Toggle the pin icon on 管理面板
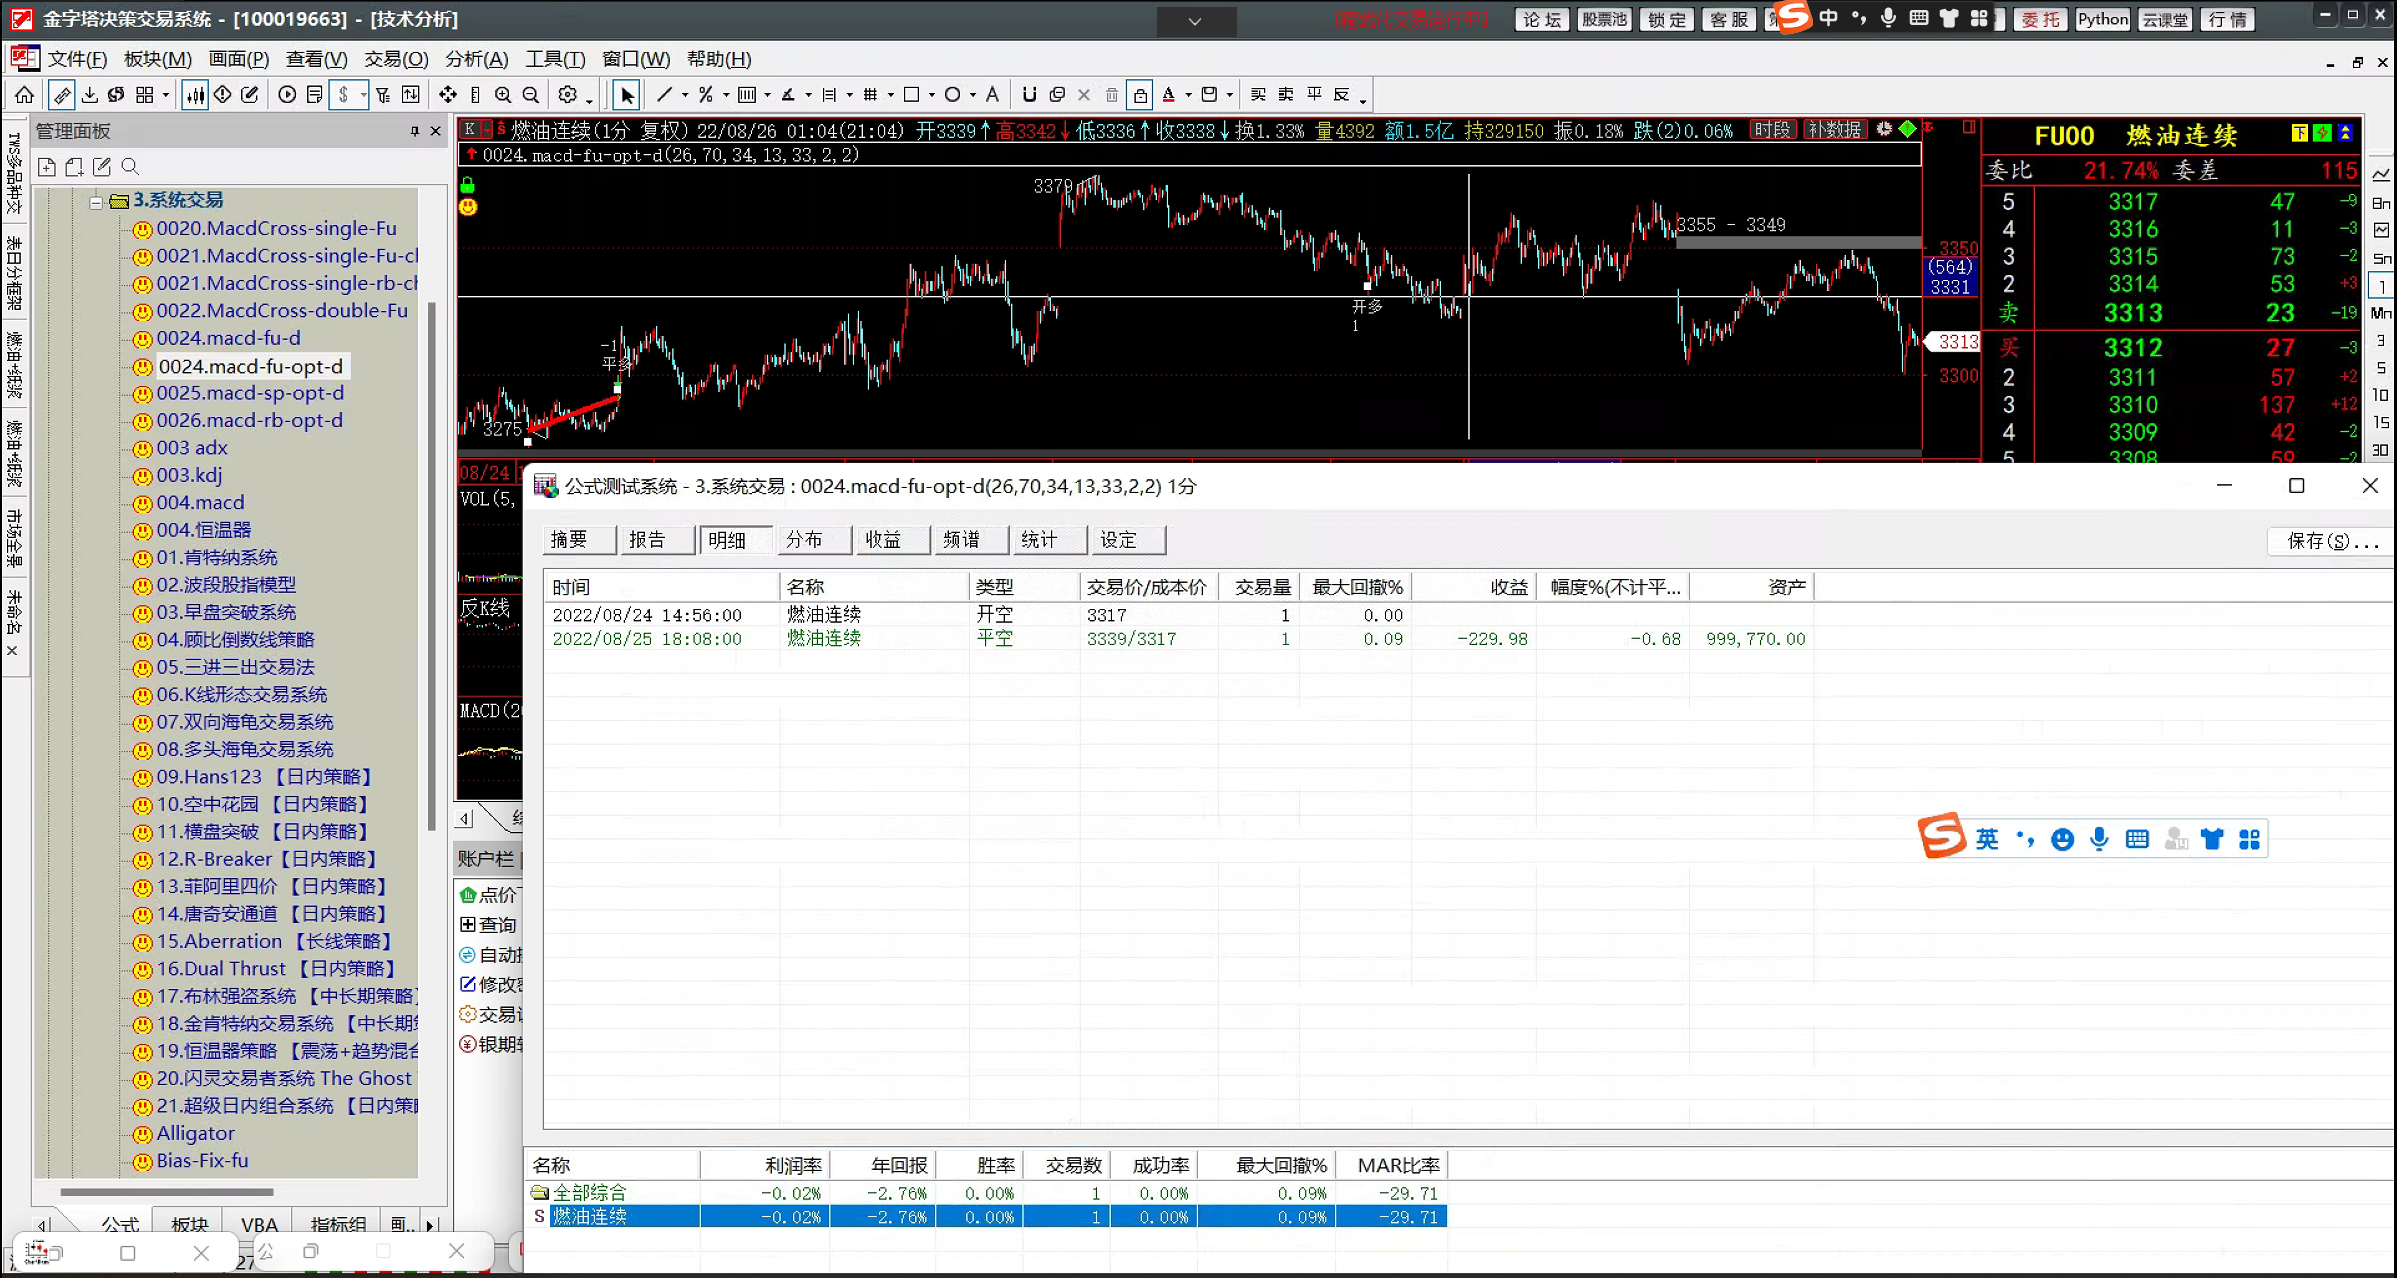The image size is (2397, 1278). (x=414, y=131)
